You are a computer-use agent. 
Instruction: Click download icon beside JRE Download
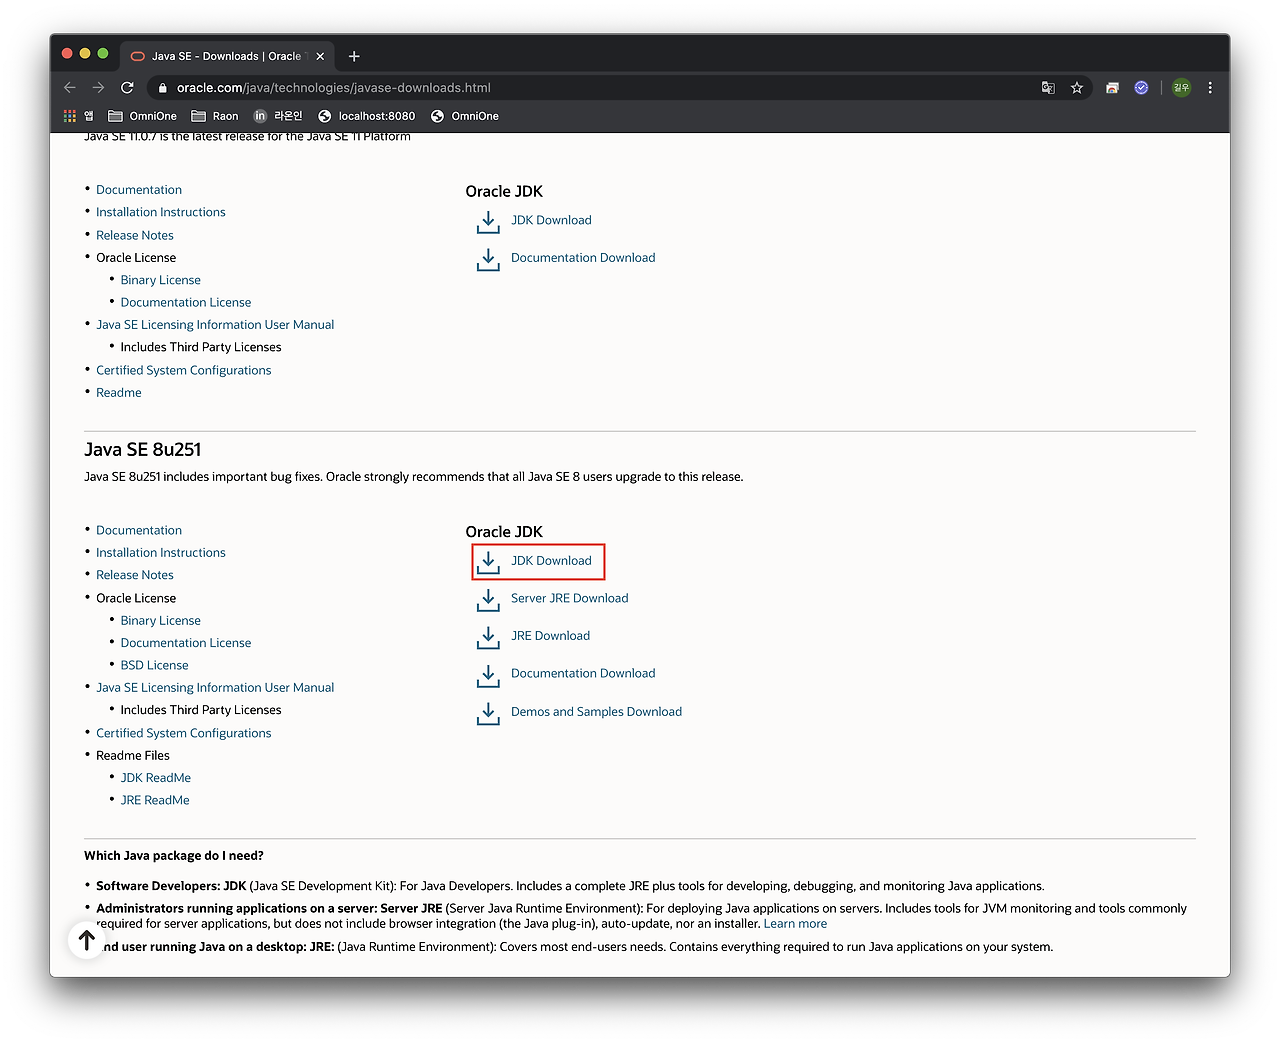pyautogui.click(x=488, y=637)
